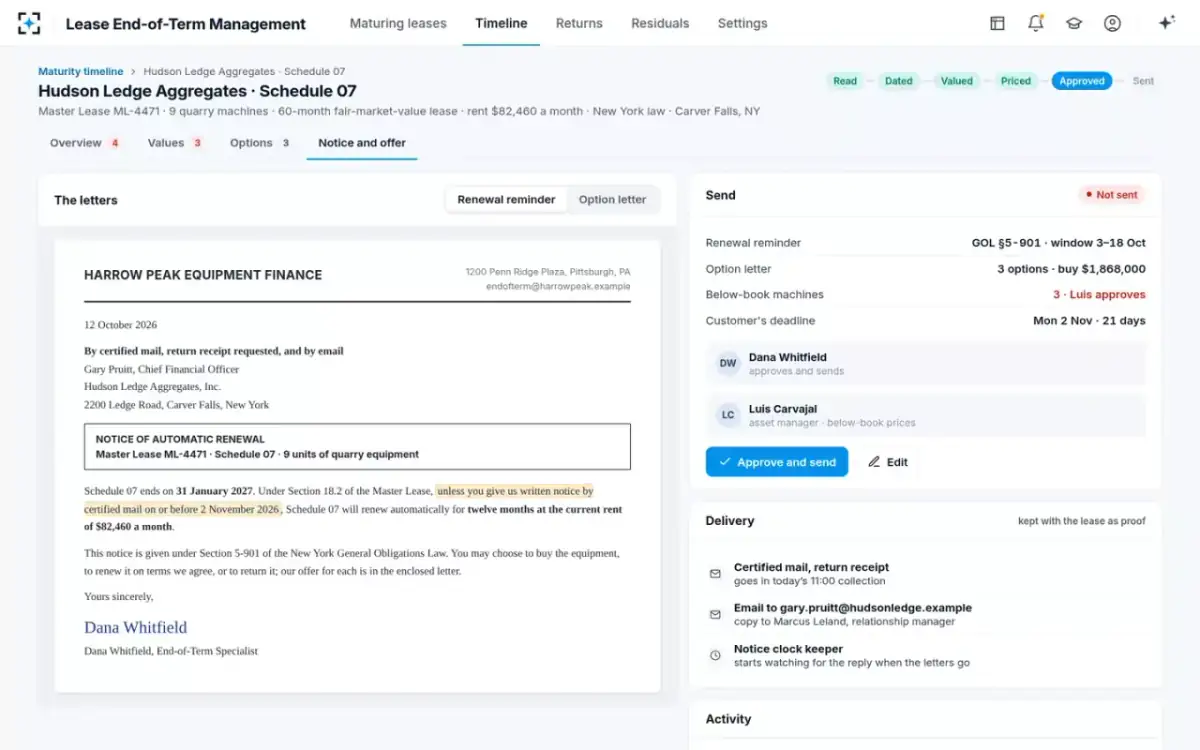Switch the letter view to Option letter
Screen dimensions: 1200x750
click(612, 199)
